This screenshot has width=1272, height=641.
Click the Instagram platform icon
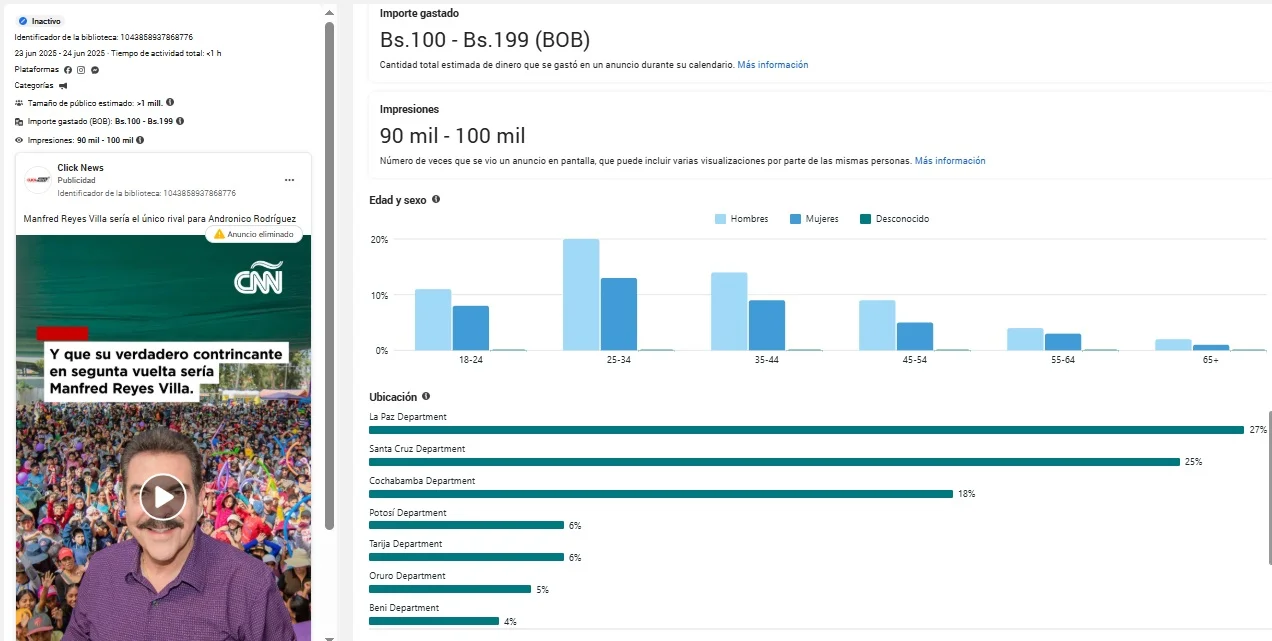[x=81, y=70]
